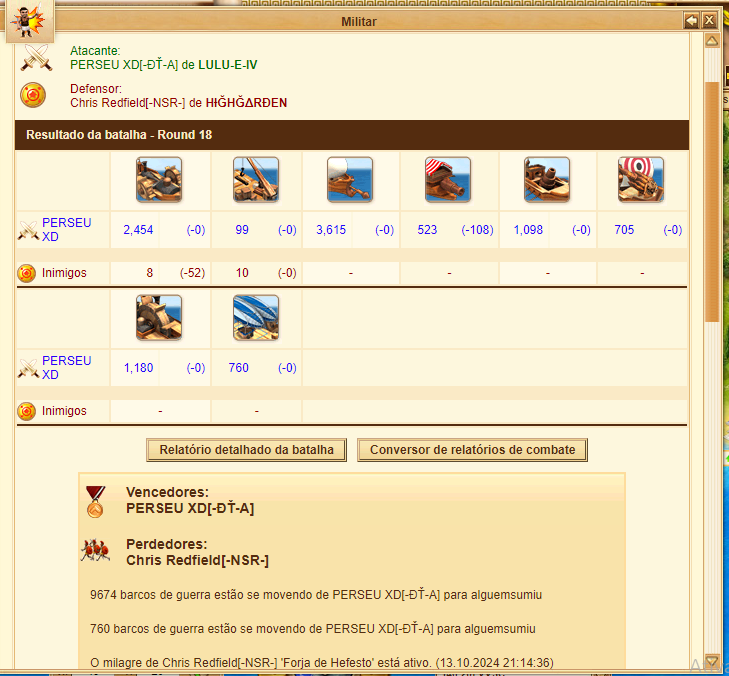Open the ram ship unit icon
Viewport: 729px width, 676px height.
(x=159, y=179)
